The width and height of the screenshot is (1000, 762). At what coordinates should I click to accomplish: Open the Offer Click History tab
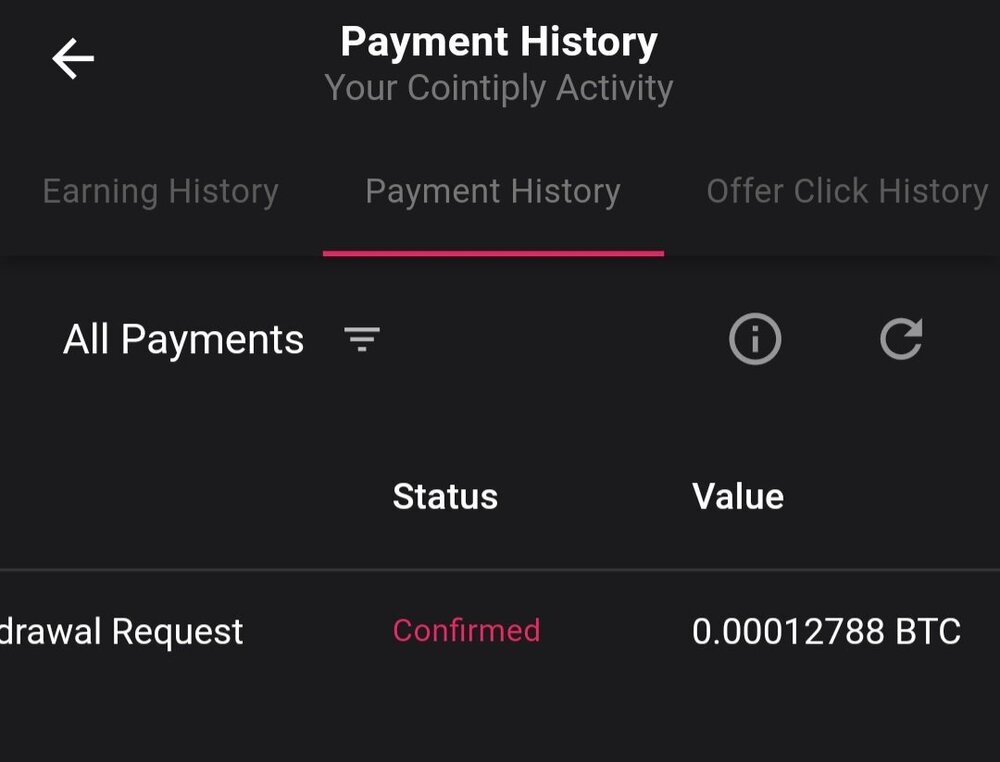(846, 191)
